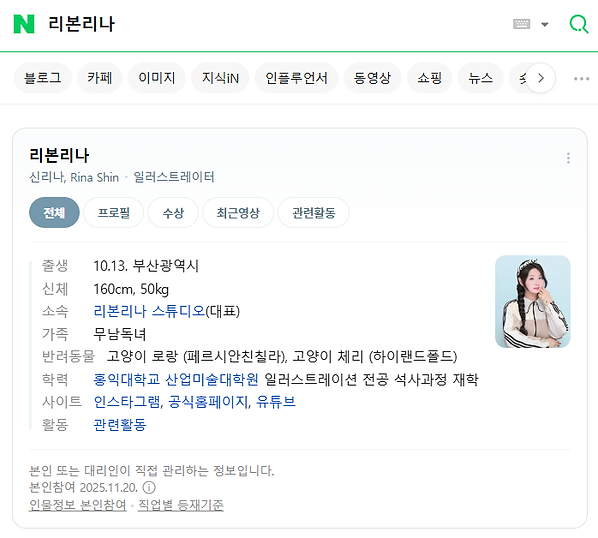The height and width of the screenshot is (538, 598).
Task: Click the green search magnifier icon
Action: (x=579, y=24)
